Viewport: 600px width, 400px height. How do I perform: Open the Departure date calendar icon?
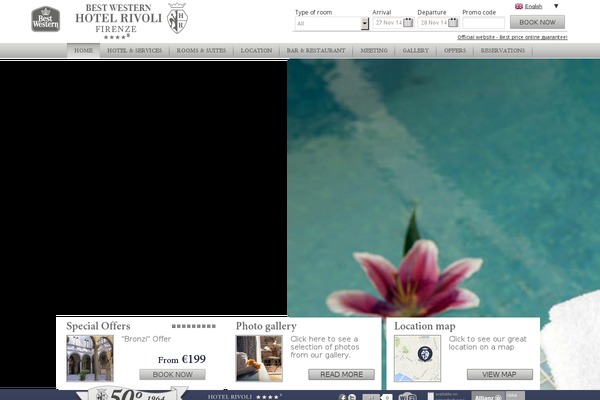point(453,23)
